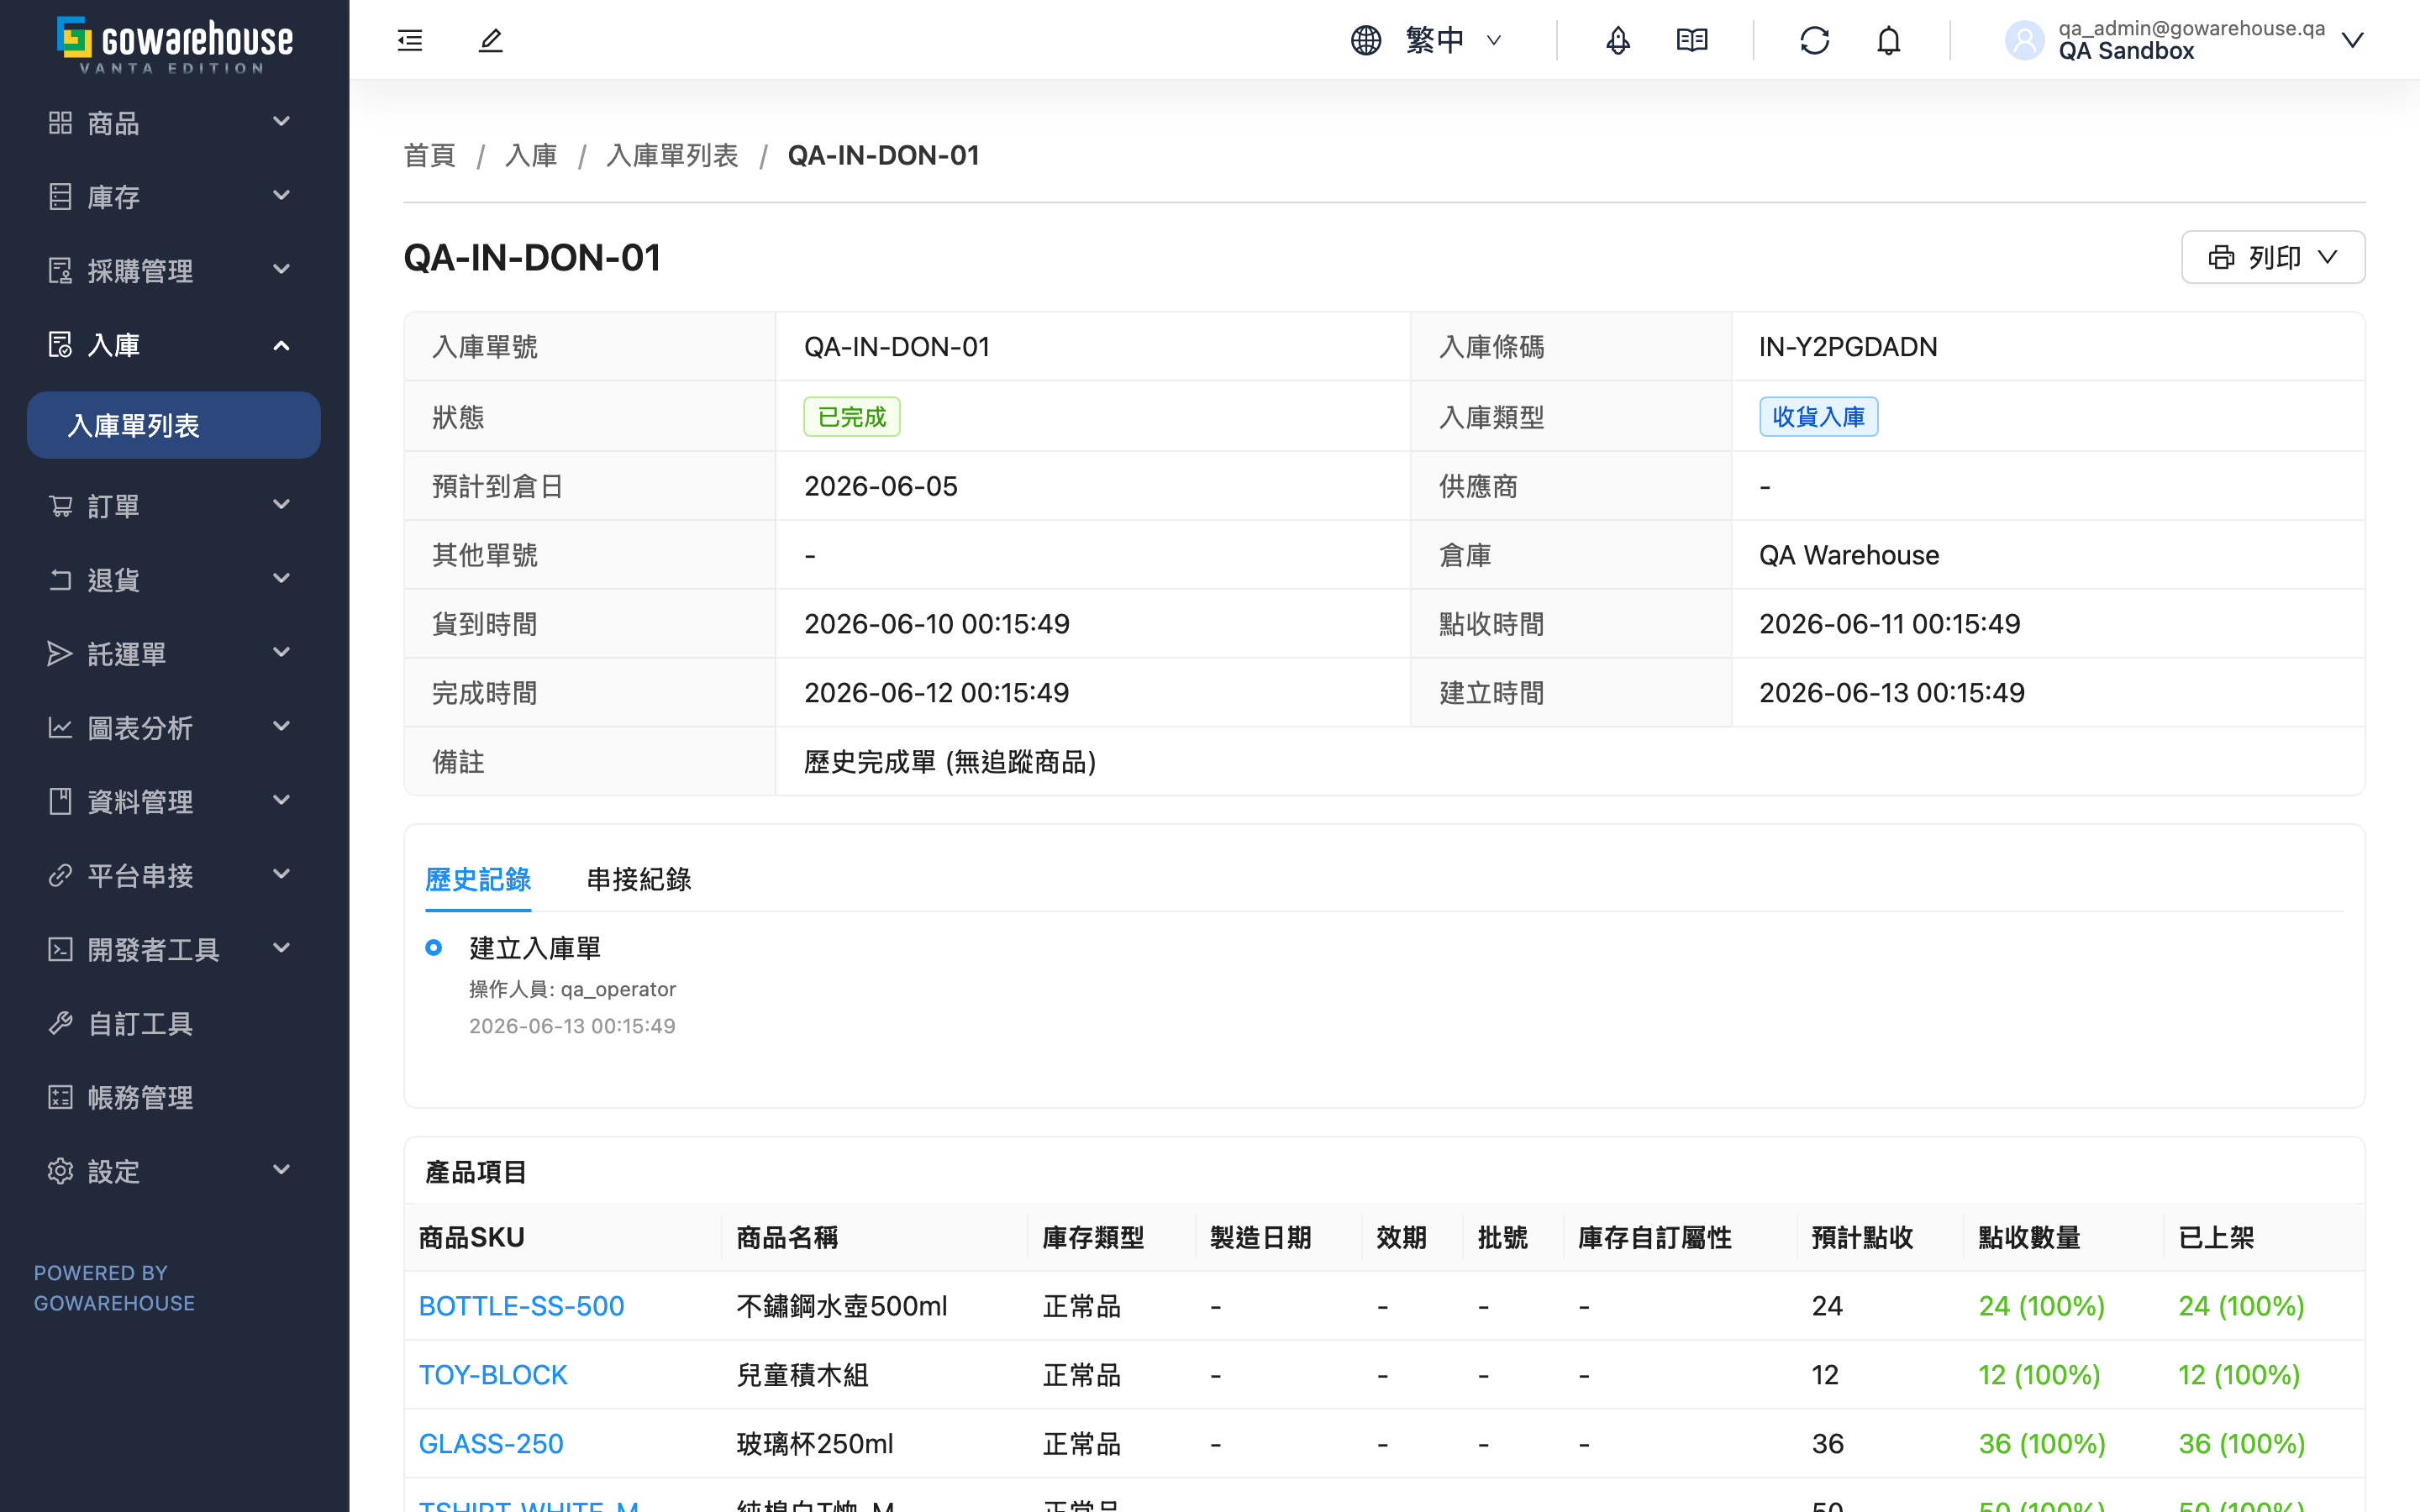
Task: Open 帳務管理 menu item
Action: [174, 1097]
